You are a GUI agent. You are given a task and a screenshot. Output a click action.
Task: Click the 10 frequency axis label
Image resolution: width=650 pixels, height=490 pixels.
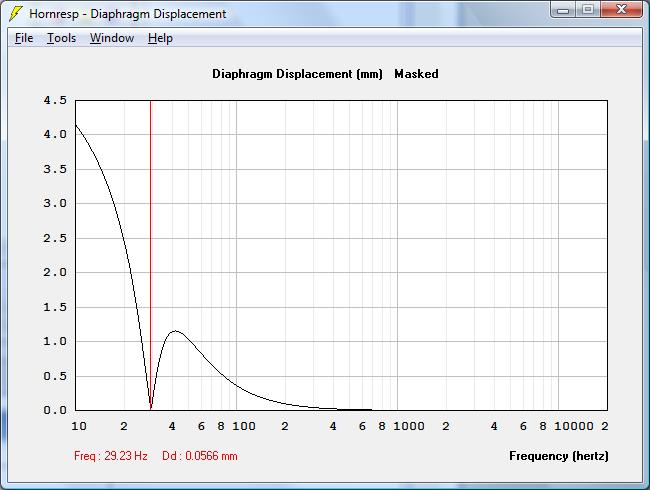tap(79, 426)
